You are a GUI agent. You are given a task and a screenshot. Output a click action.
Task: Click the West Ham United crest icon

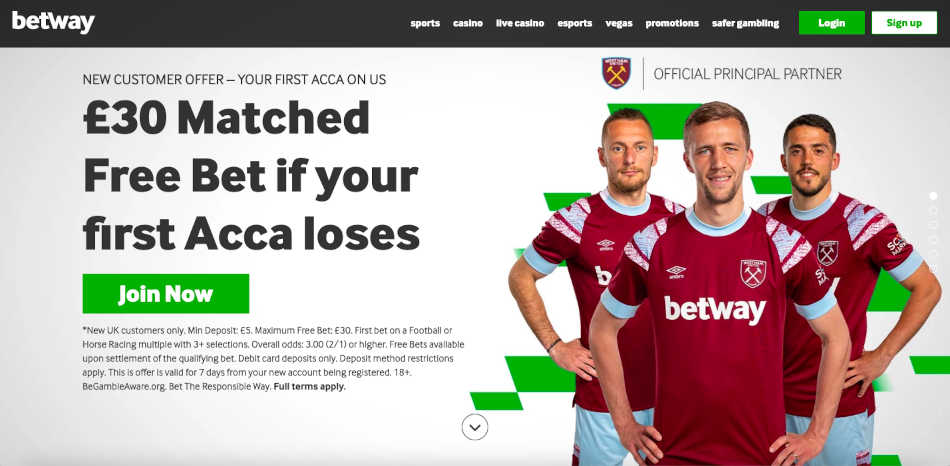pyautogui.click(x=616, y=73)
